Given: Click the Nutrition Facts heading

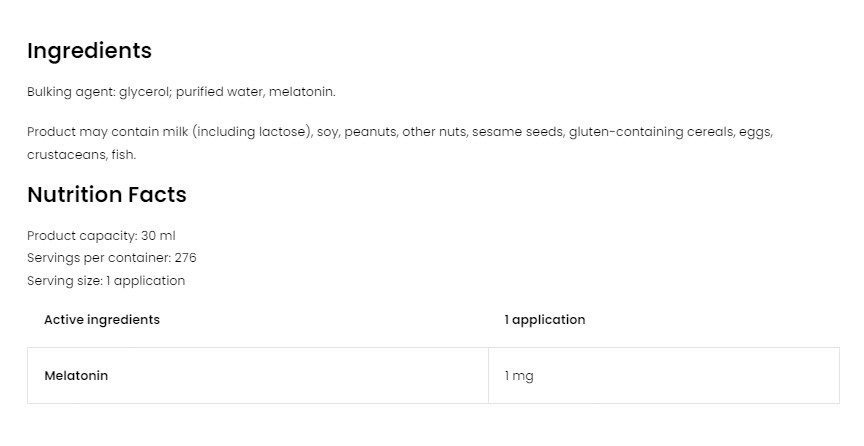Looking at the screenshot, I should tap(106, 195).
